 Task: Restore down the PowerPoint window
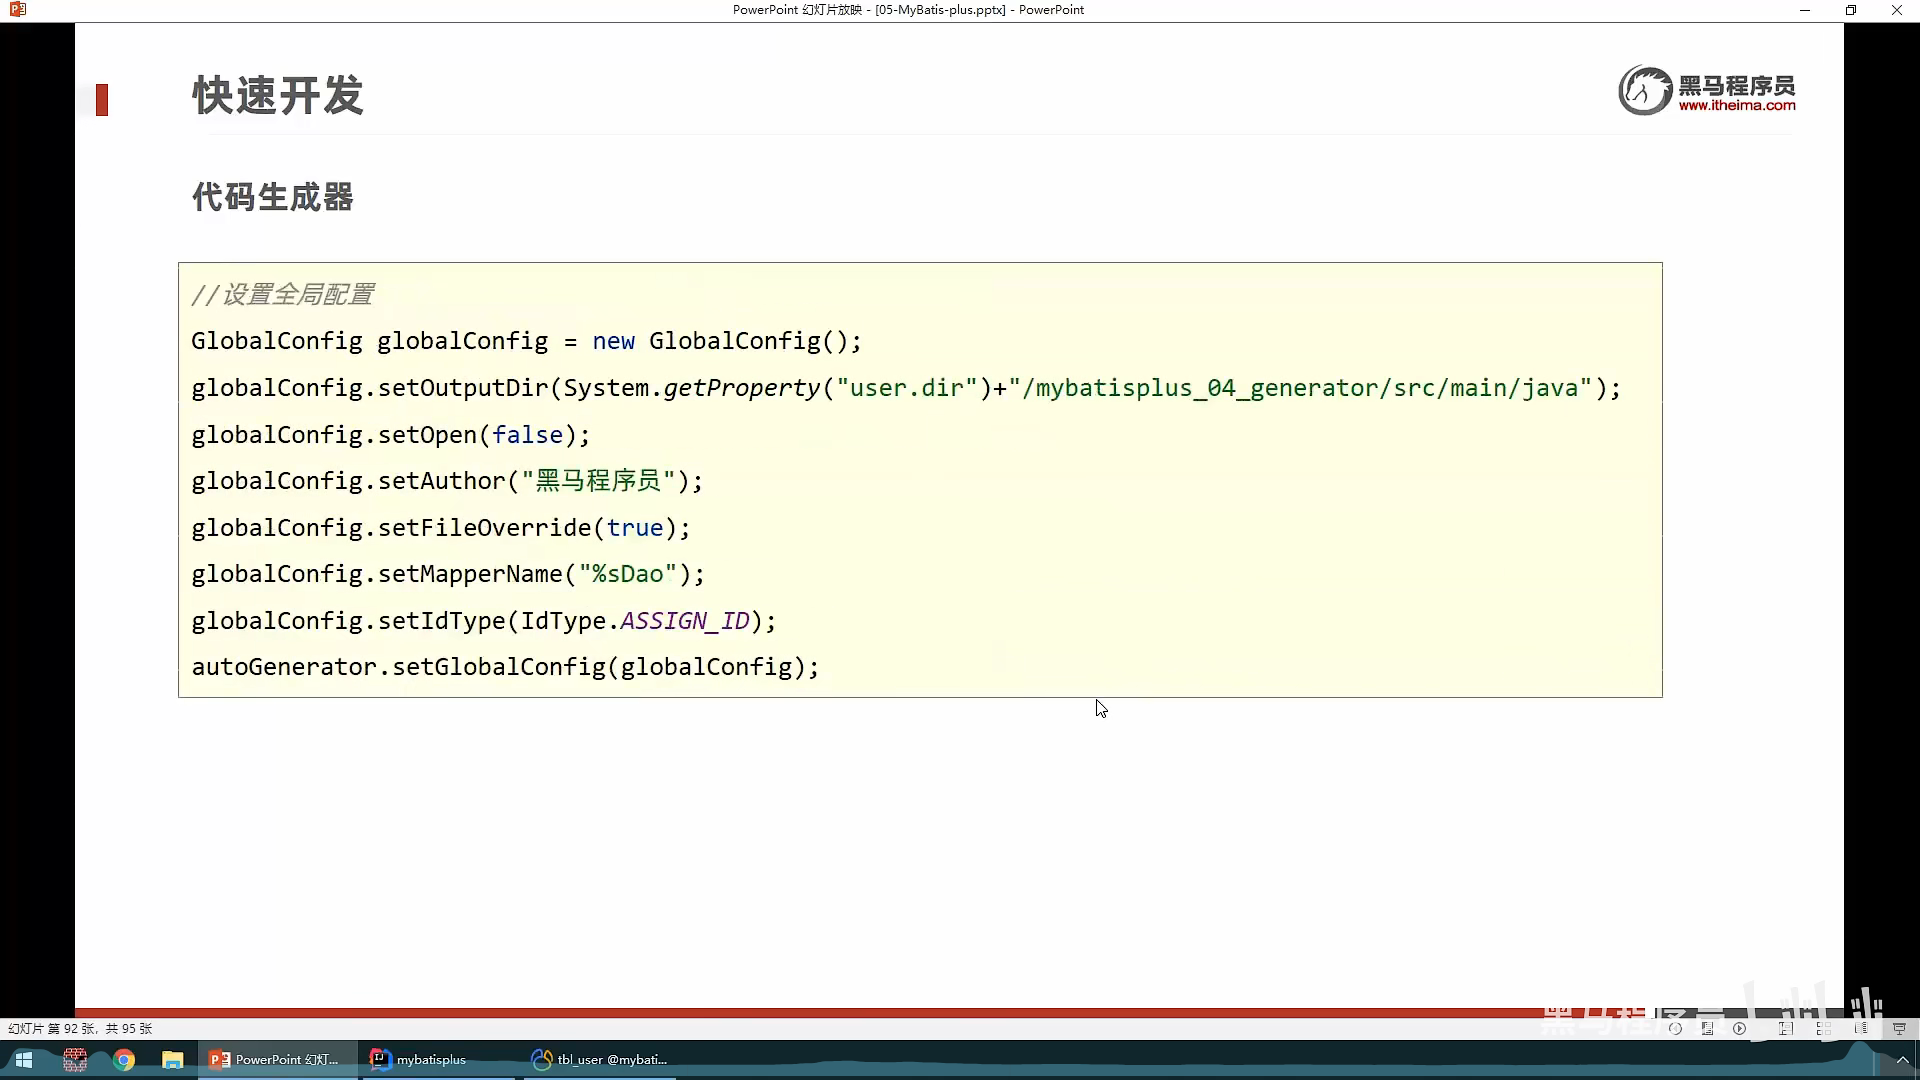(x=1850, y=10)
